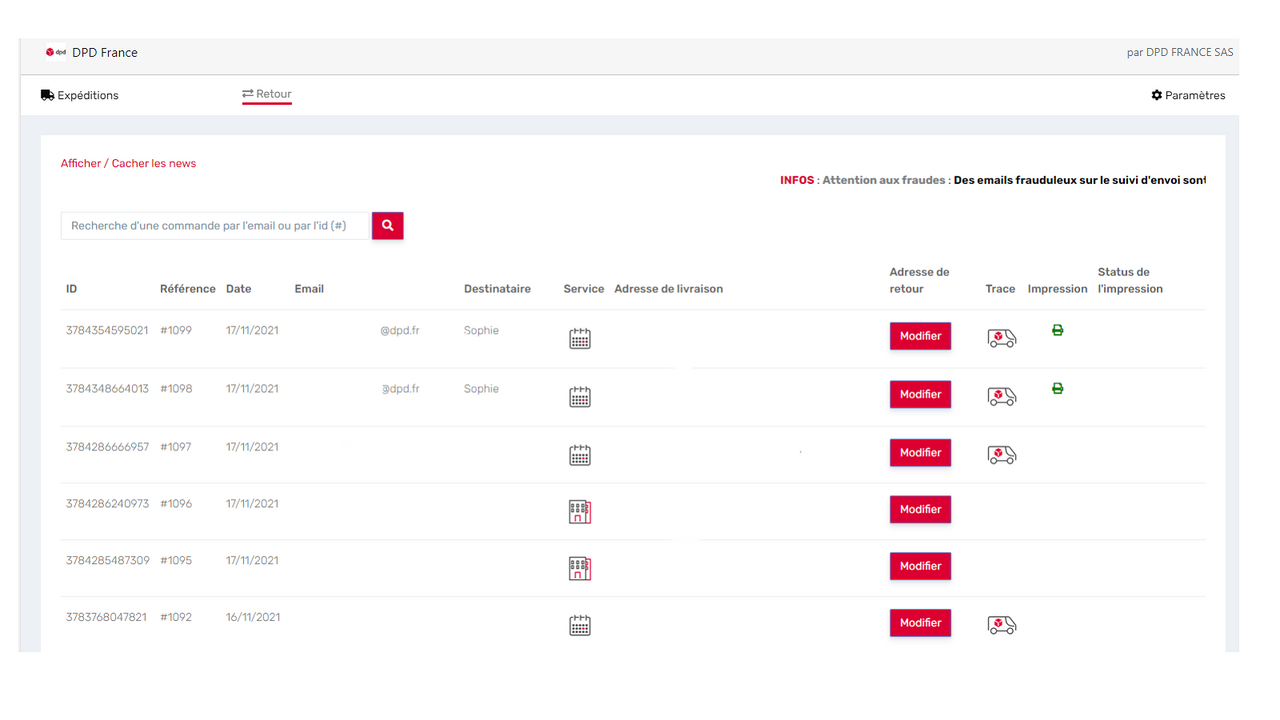Open calendar service icon for order #1098
The image size is (1280, 720).
tap(580, 397)
